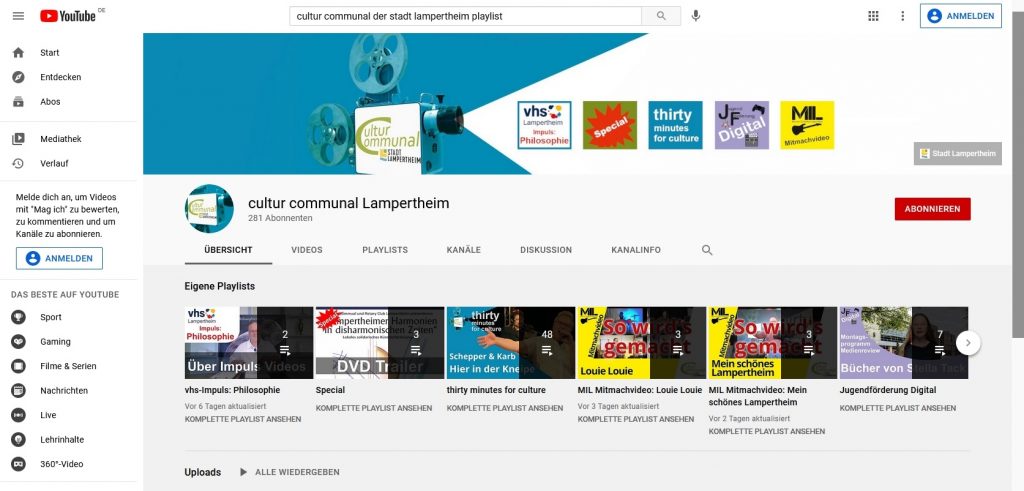Open Verlauf history in sidebar

(x=71, y=163)
